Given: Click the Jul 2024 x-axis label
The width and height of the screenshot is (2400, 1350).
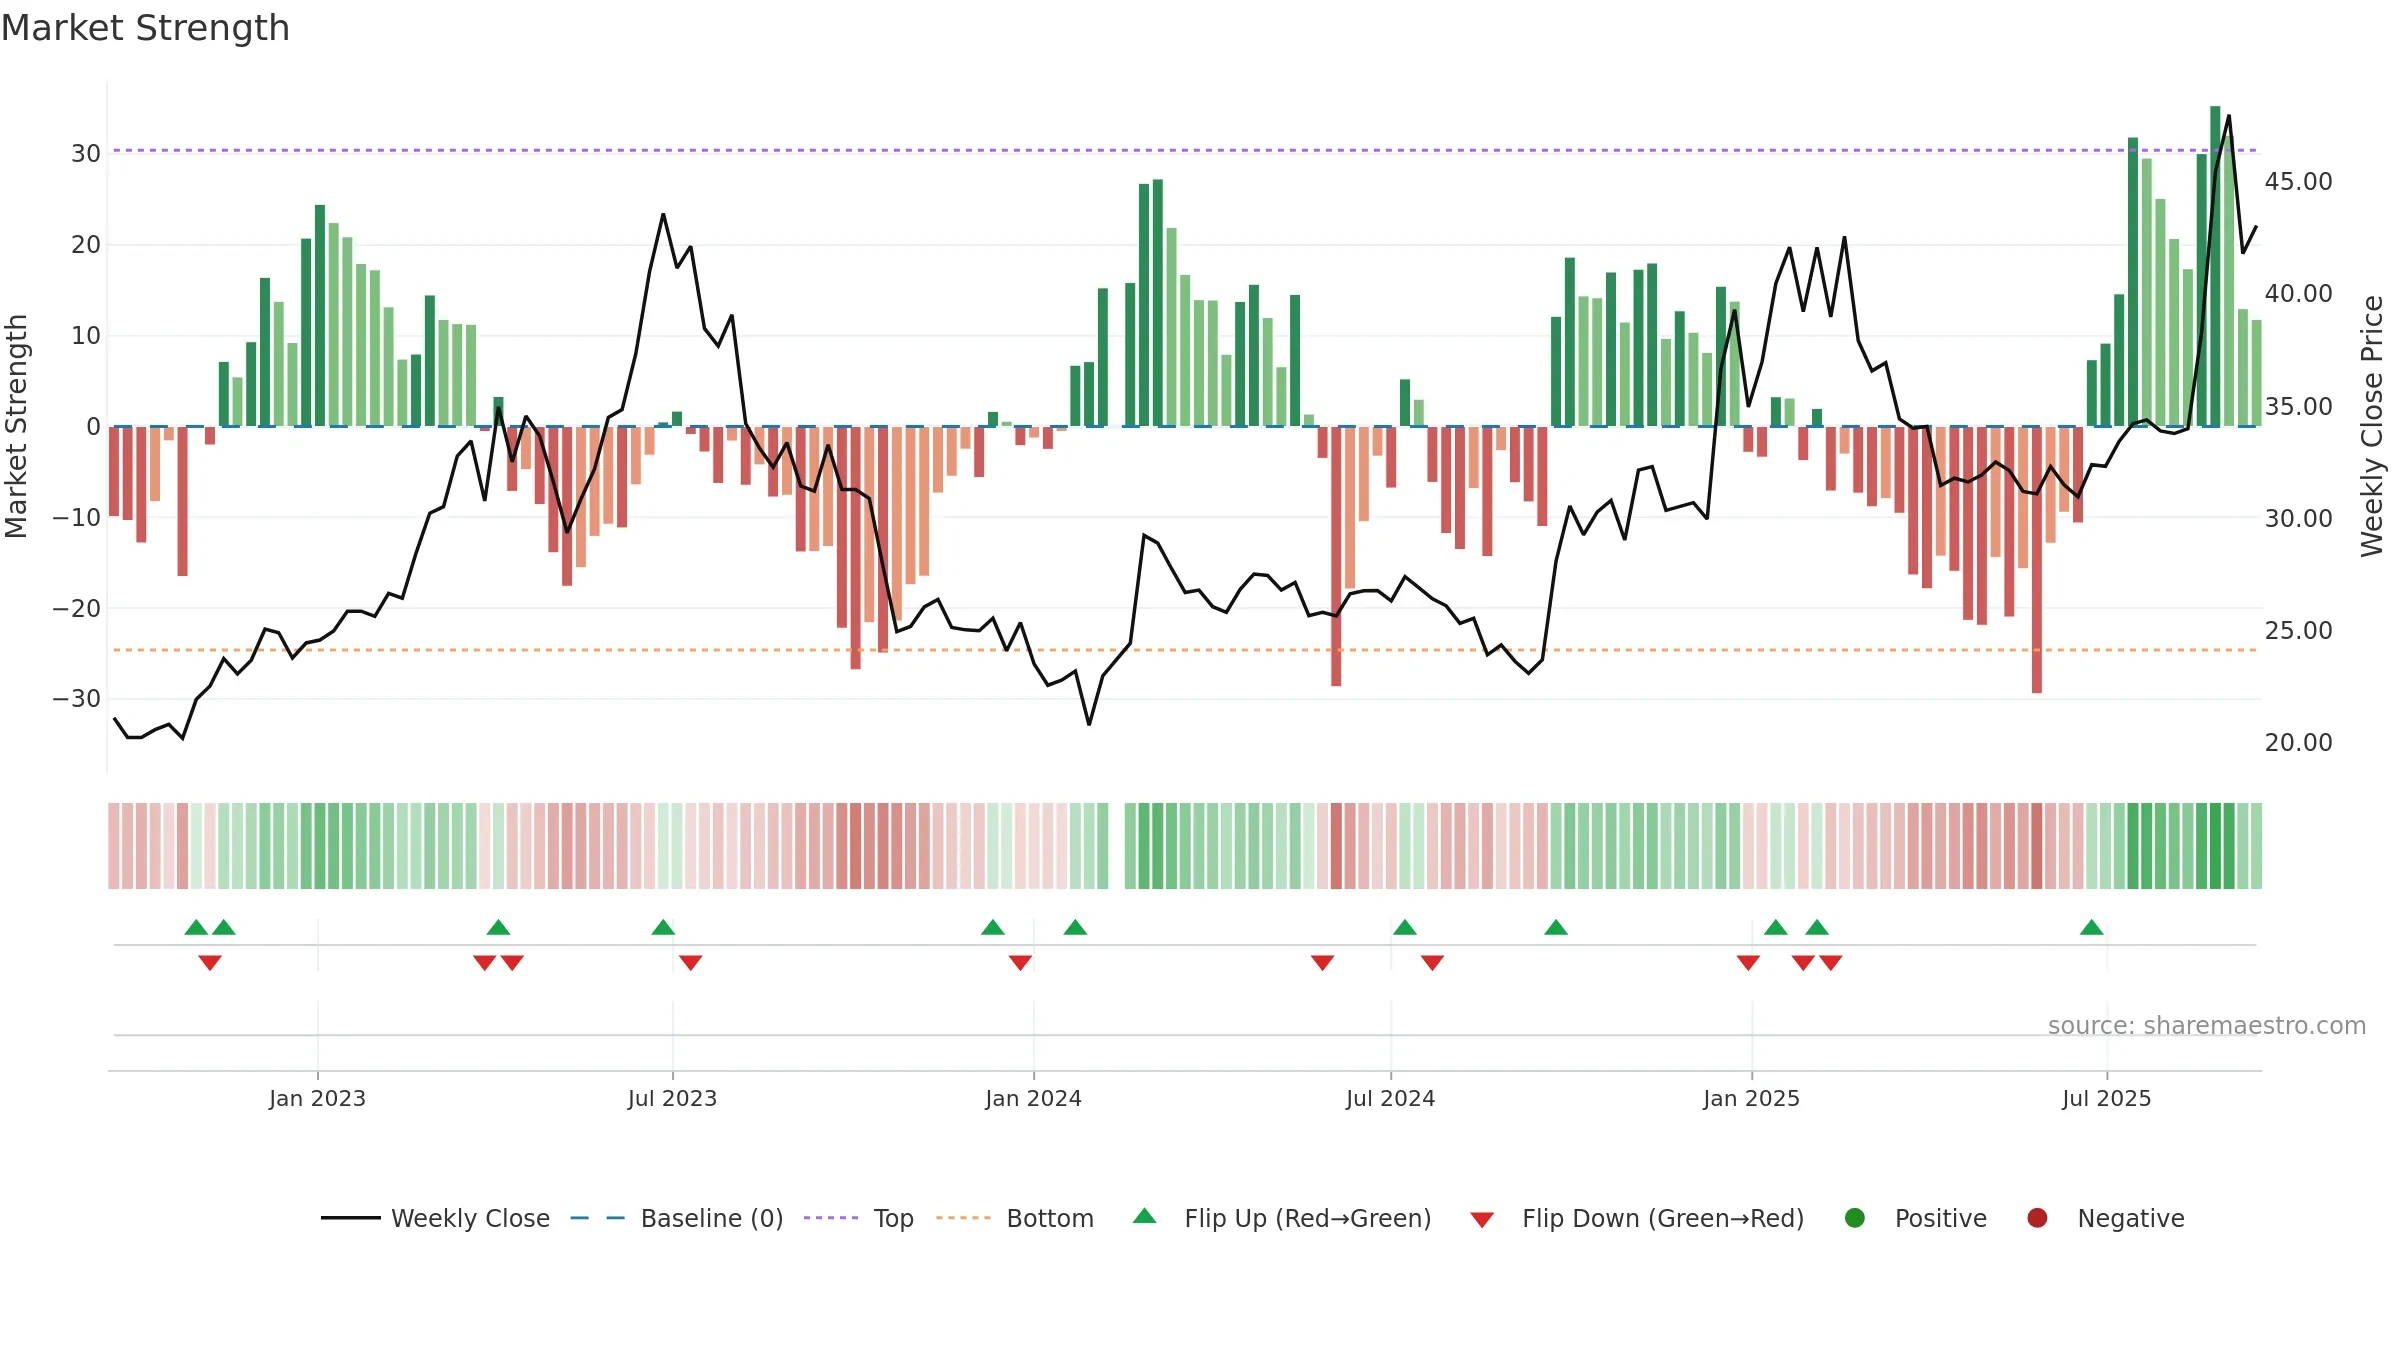Looking at the screenshot, I should (x=1390, y=1098).
